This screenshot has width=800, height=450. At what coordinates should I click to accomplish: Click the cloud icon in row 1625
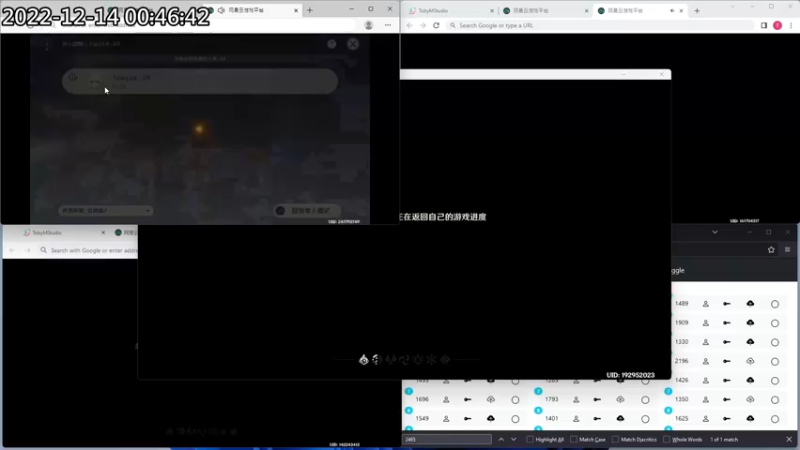click(750, 418)
